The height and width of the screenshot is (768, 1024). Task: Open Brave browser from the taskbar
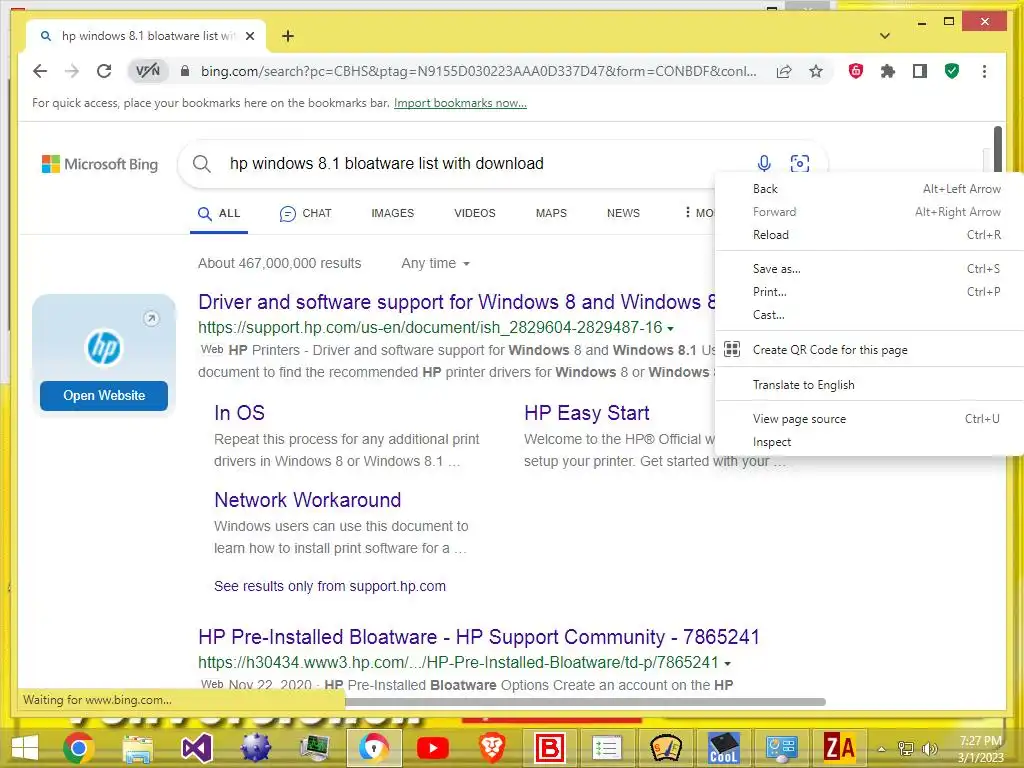(x=492, y=748)
